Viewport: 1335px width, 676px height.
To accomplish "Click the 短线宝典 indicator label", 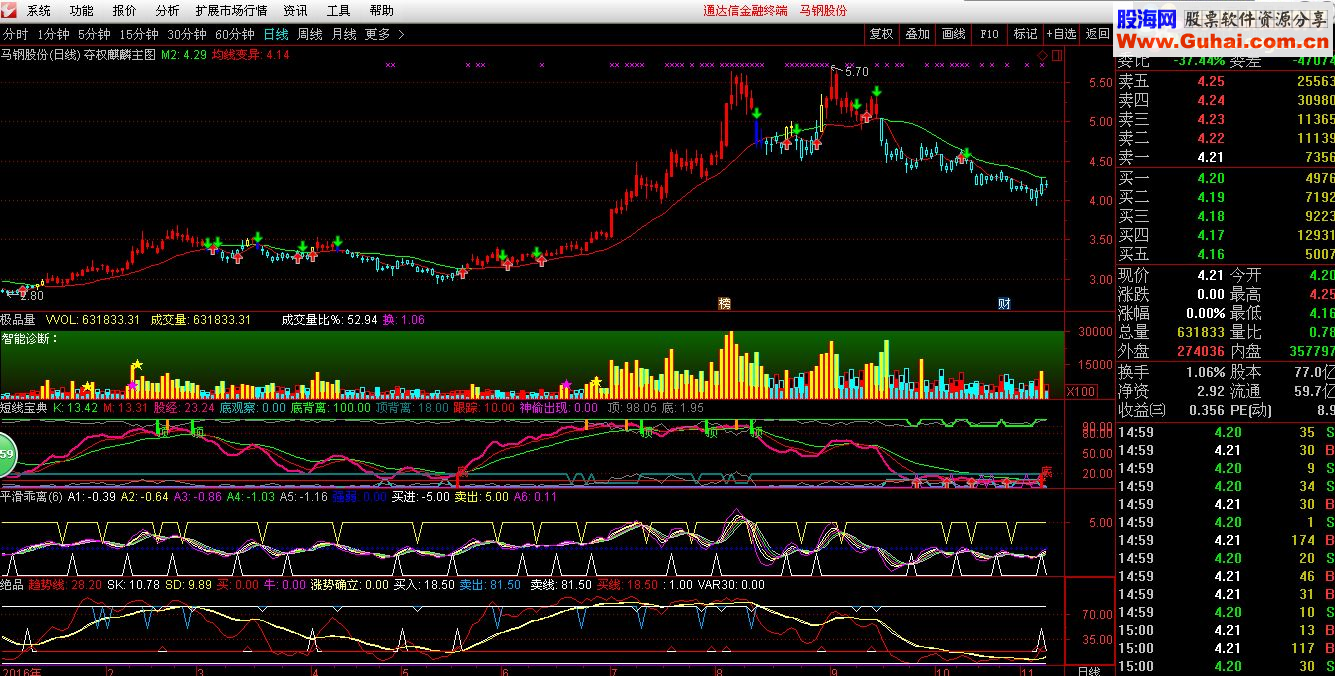I will [x=23, y=408].
